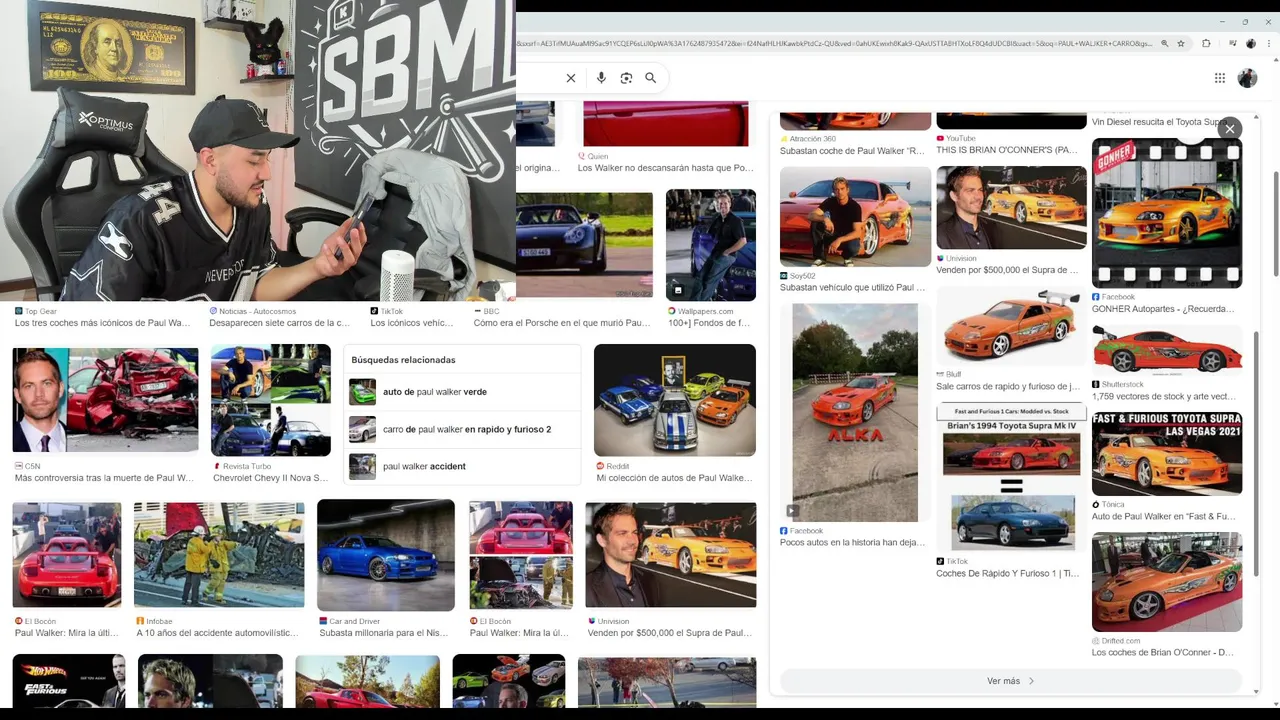Expand more results with Ver más
Image resolution: width=1280 pixels, height=720 pixels.
(1010, 681)
